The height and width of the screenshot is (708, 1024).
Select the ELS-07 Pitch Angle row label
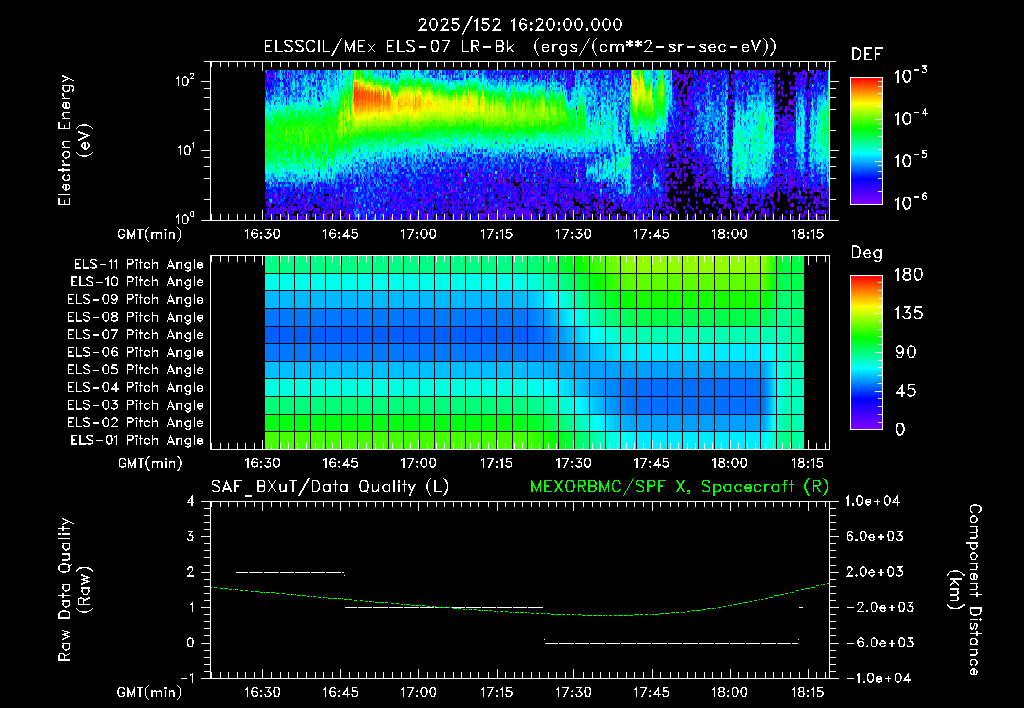136,334
